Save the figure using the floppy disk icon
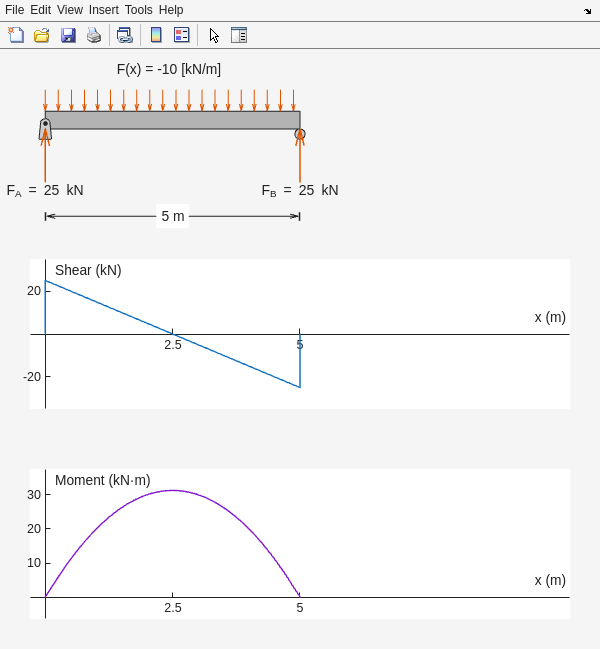This screenshot has width=600, height=649. 68,35
